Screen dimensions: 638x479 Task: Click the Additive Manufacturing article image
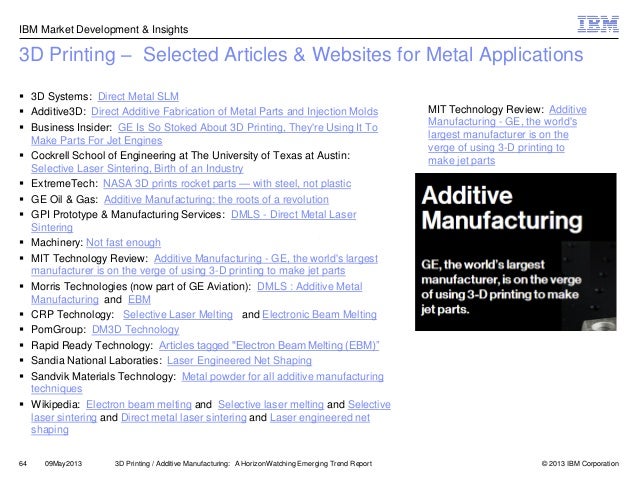516,252
